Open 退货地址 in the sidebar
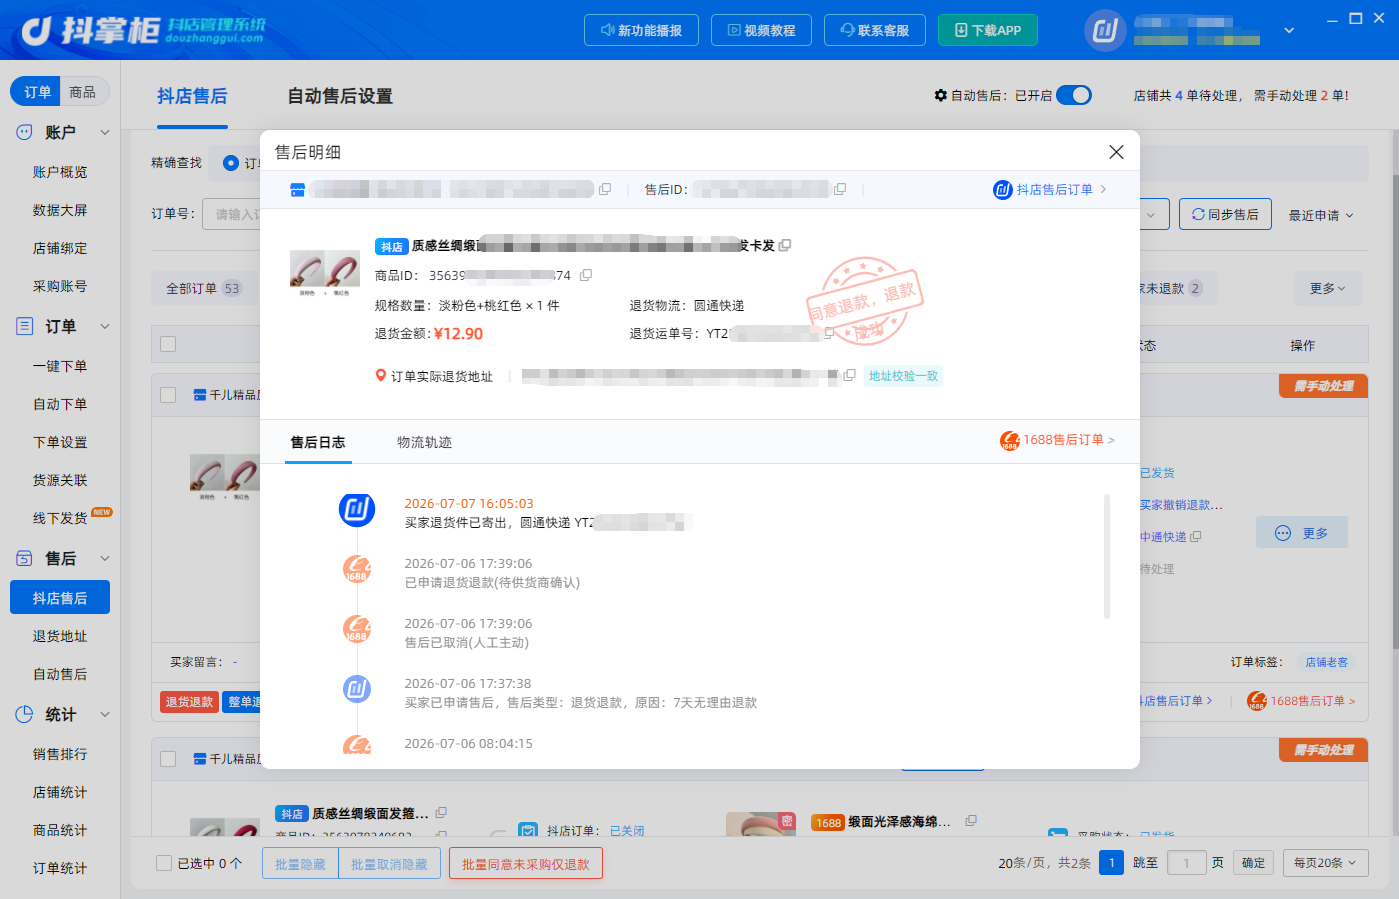1399x899 pixels. coord(60,636)
